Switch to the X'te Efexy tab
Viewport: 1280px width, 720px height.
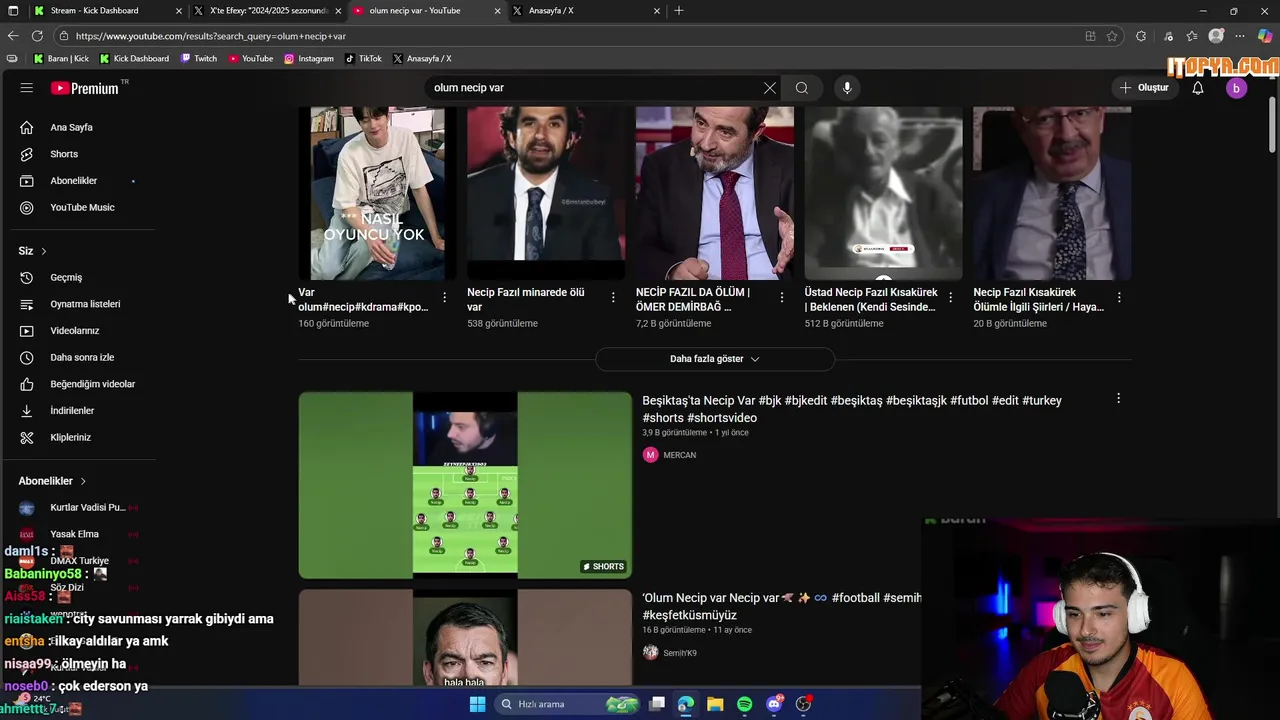click(268, 11)
